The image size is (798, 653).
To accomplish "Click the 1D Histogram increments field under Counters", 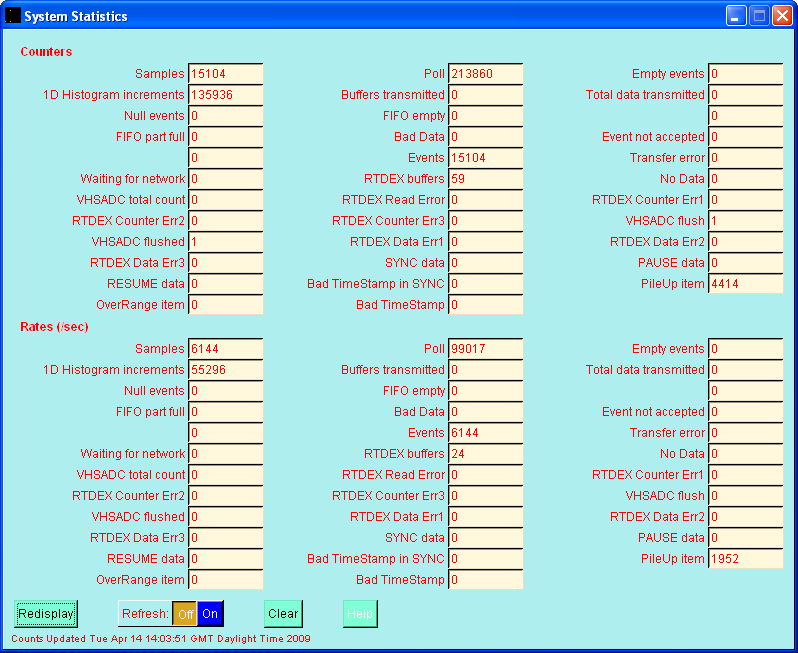I will pyautogui.click(x=225, y=95).
